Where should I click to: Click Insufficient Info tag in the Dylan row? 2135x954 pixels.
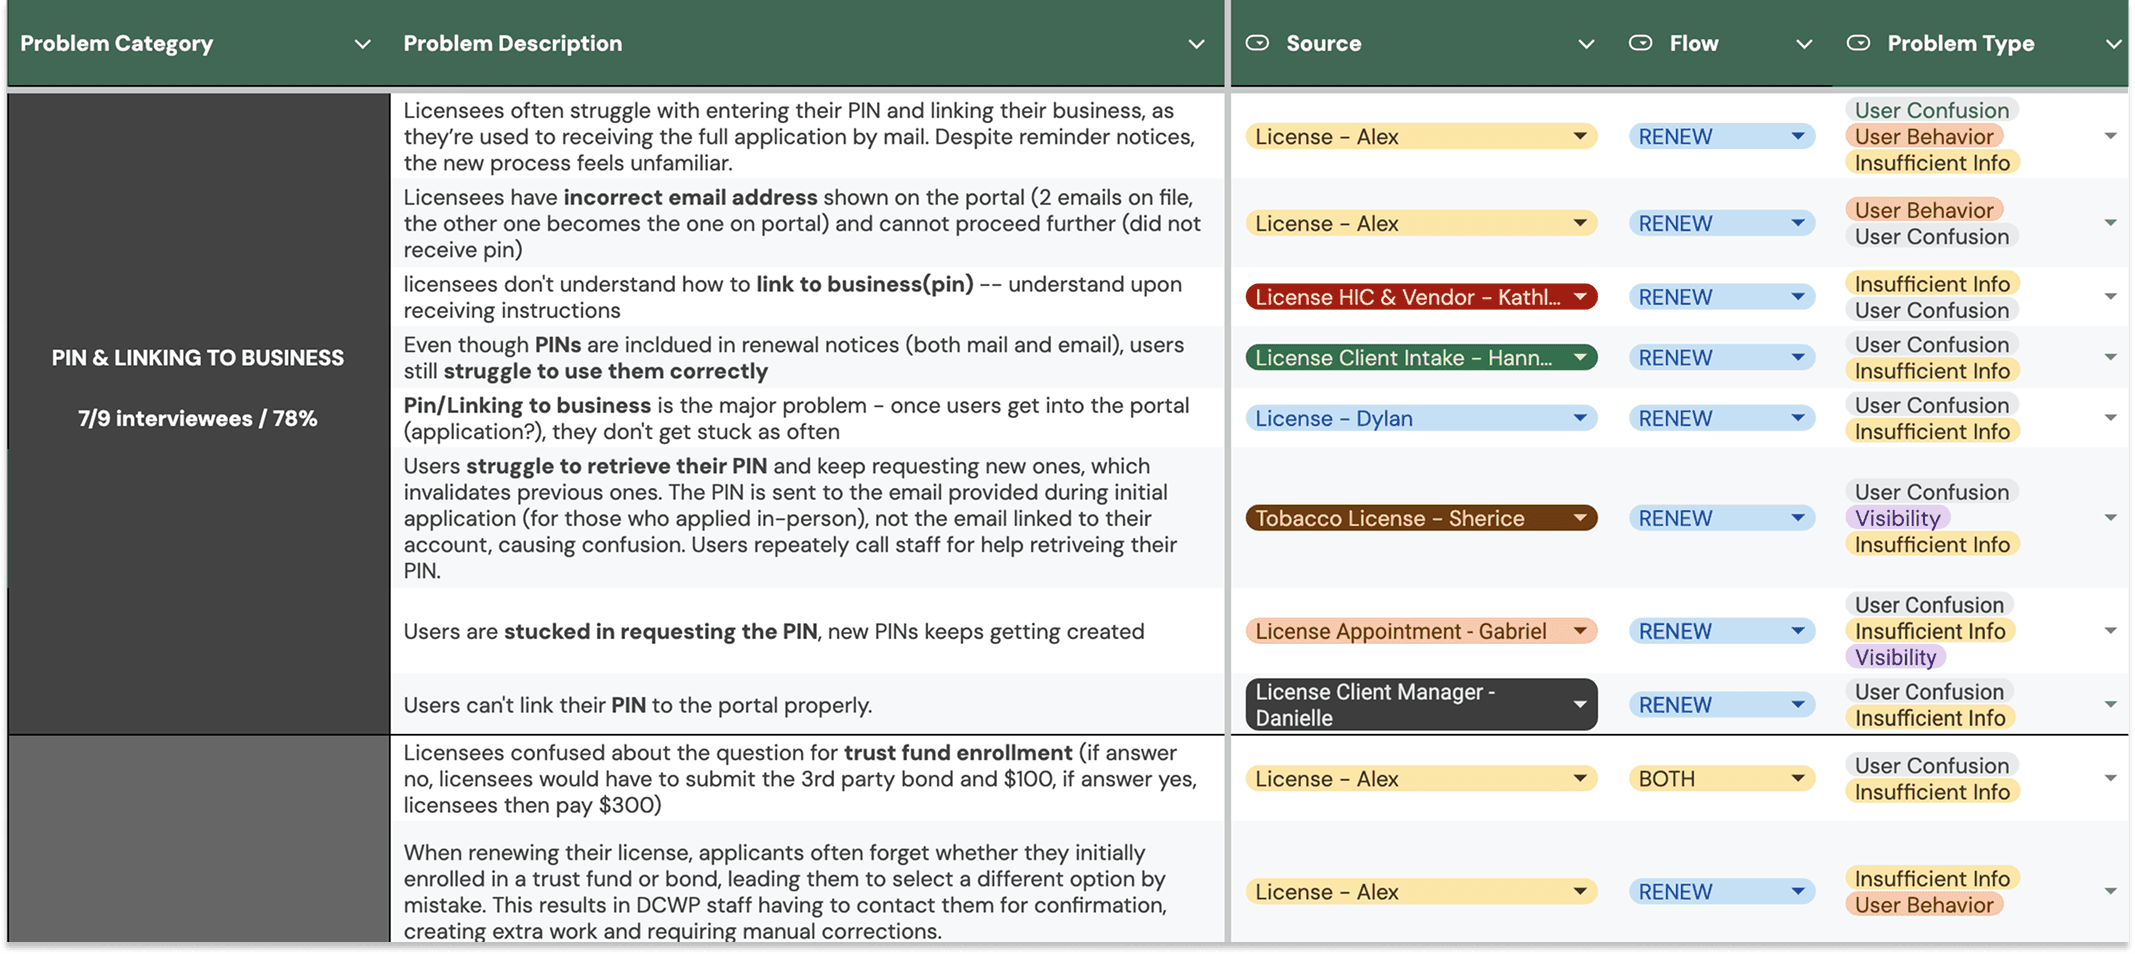1932,431
